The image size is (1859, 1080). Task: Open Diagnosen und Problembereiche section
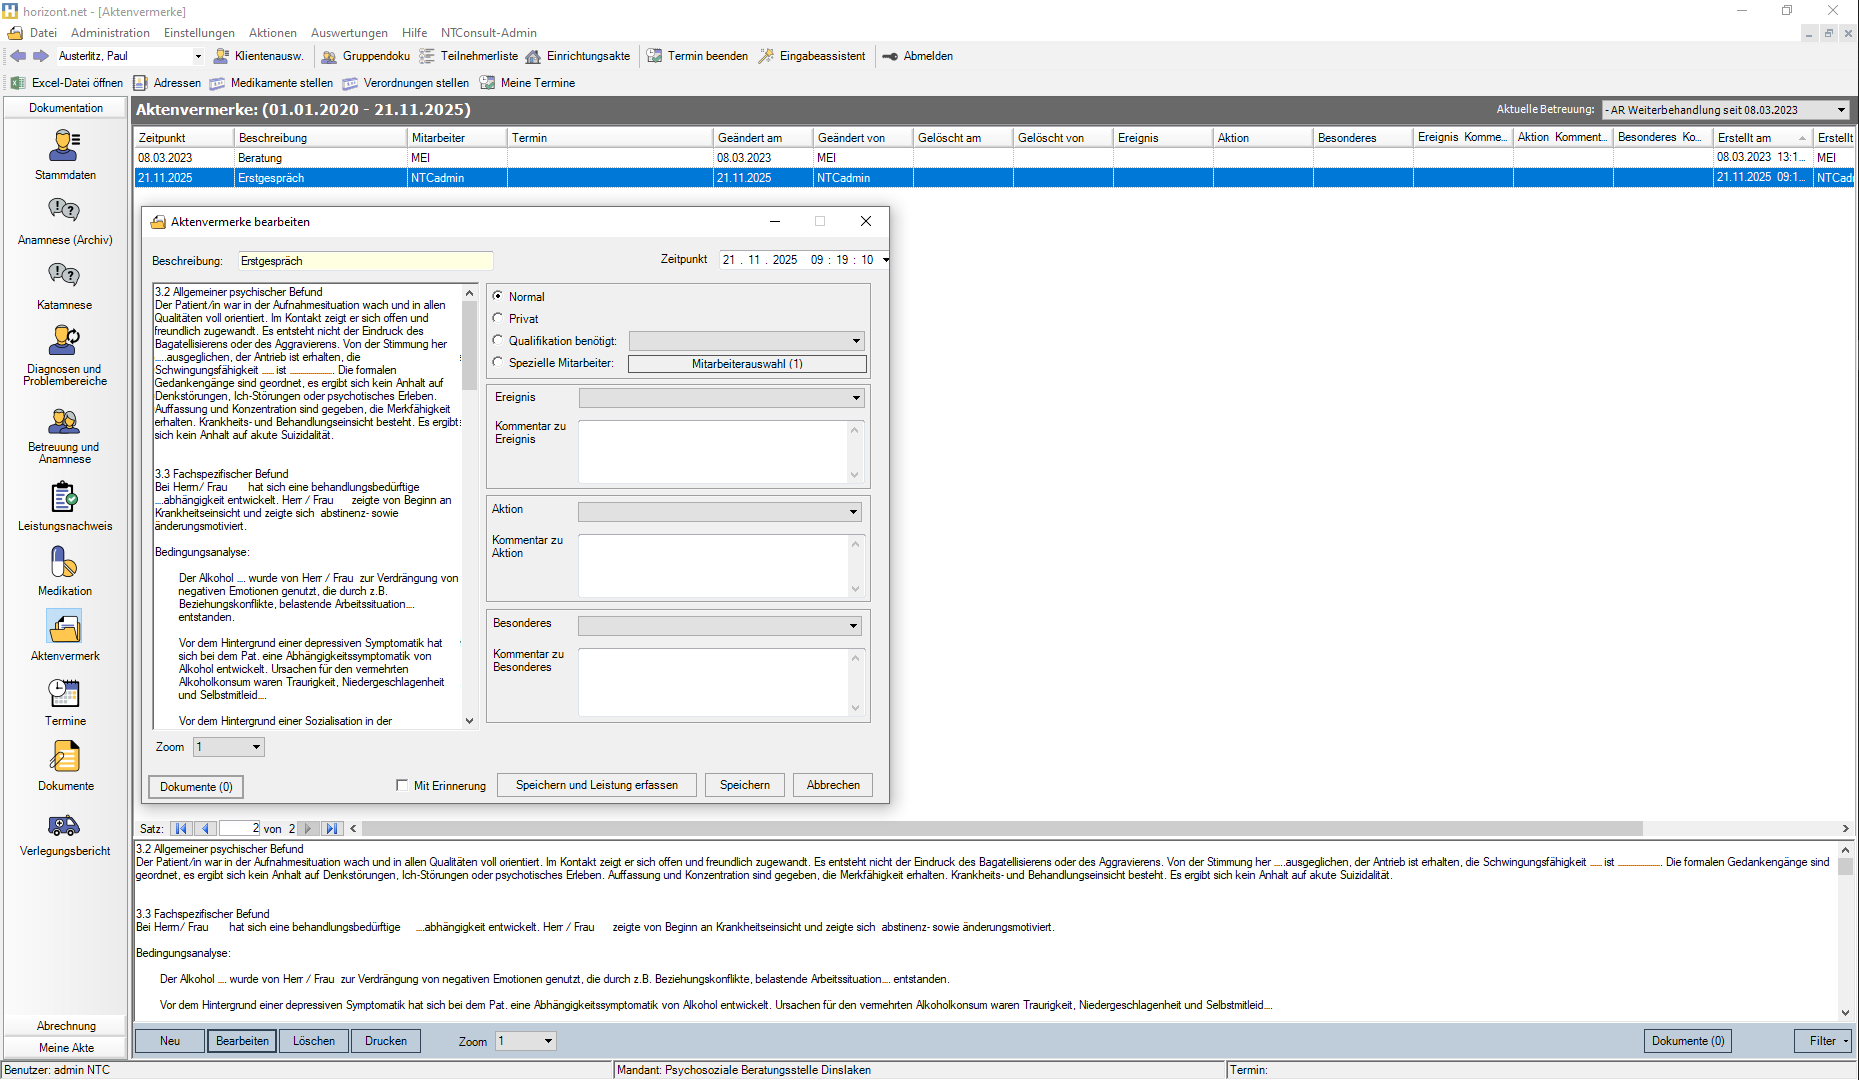[64, 341]
